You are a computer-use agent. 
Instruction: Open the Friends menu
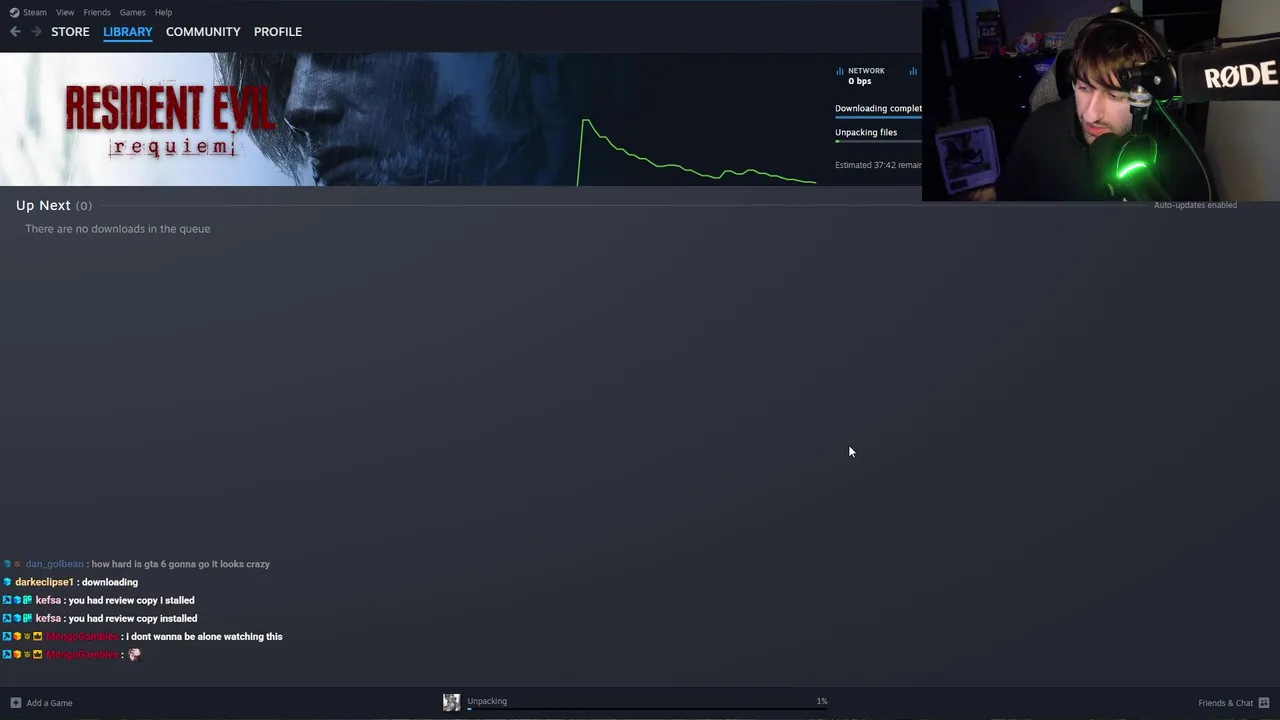pos(97,12)
